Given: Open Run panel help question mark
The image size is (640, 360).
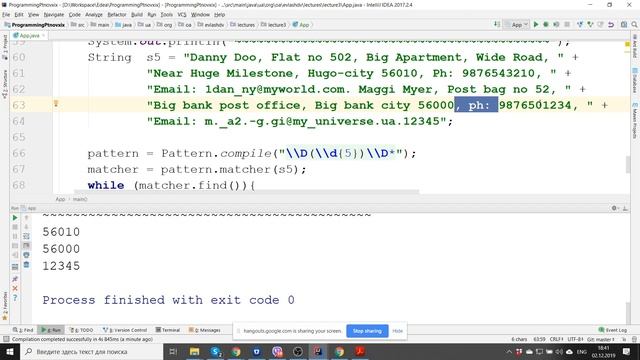Looking at the screenshot, I should (x=15, y=298).
